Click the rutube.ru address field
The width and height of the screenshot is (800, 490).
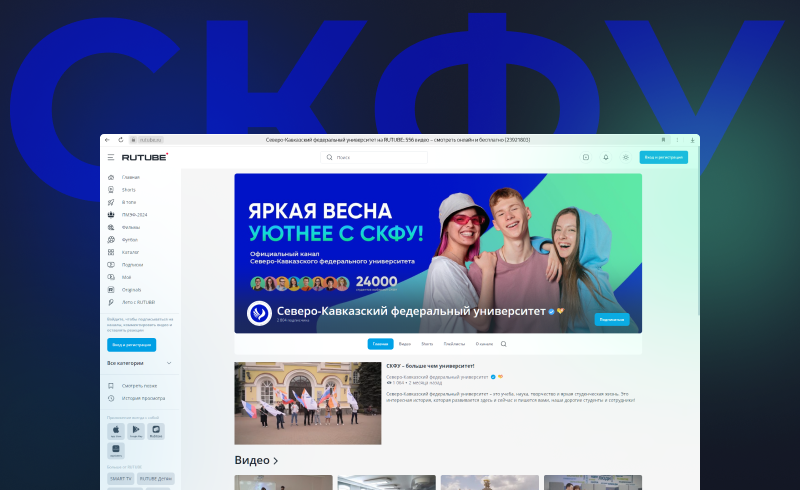[147, 140]
